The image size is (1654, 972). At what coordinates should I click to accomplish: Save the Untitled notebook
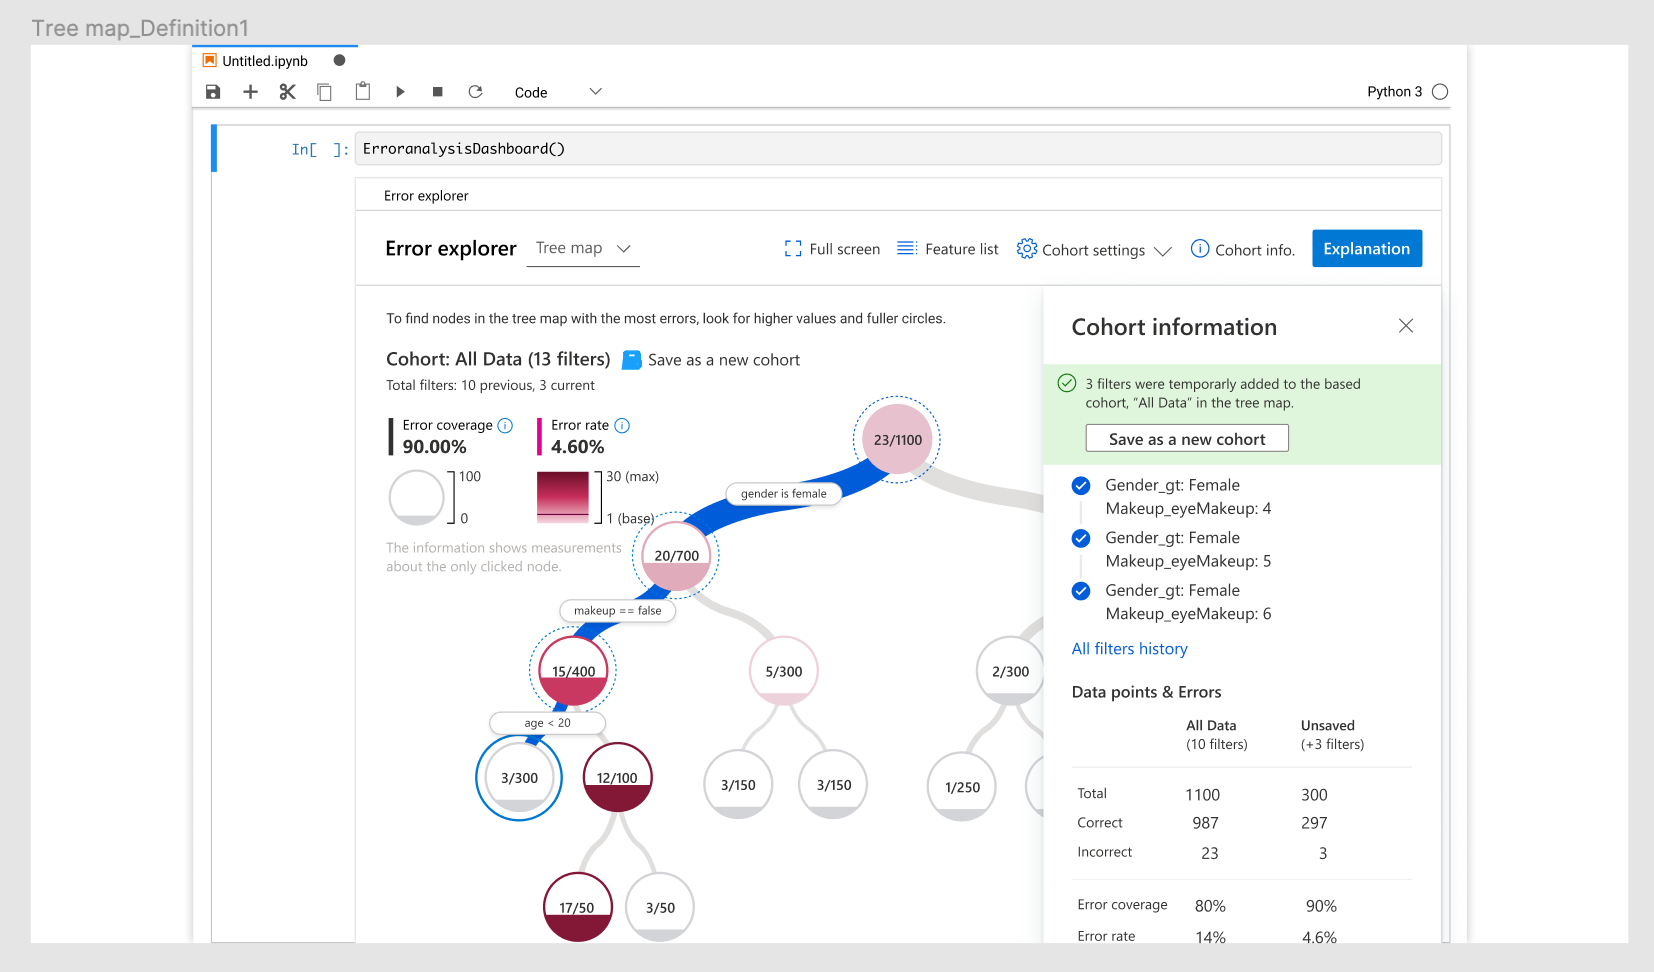213,91
